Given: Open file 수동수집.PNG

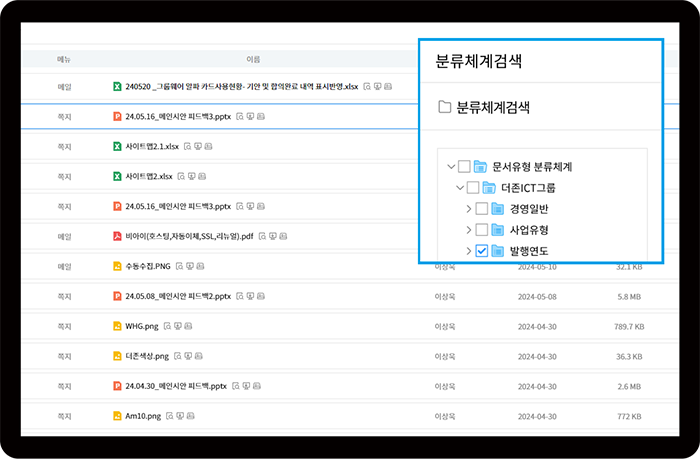Looking at the screenshot, I should tap(148, 266).
